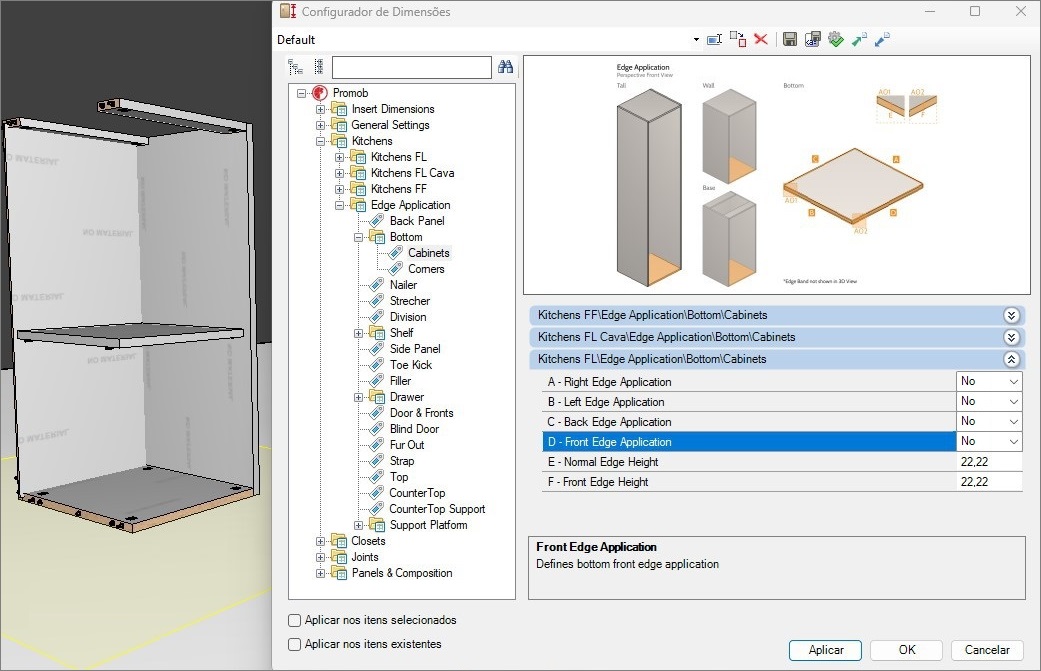This screenshot has height=671, width=1041.
Task: Open the C - Back Edge Application dropdown
Action: tap(1013, 421)
